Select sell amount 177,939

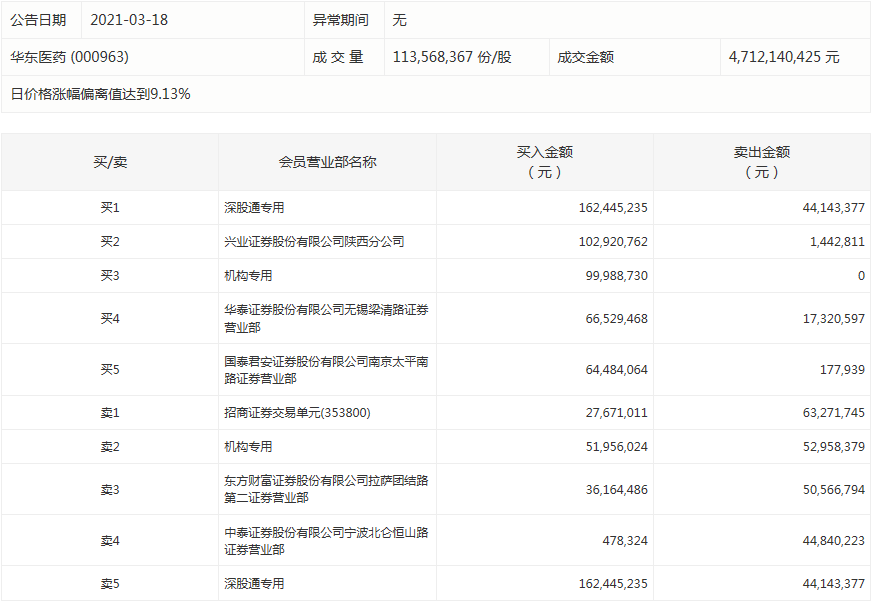[842, 370]
